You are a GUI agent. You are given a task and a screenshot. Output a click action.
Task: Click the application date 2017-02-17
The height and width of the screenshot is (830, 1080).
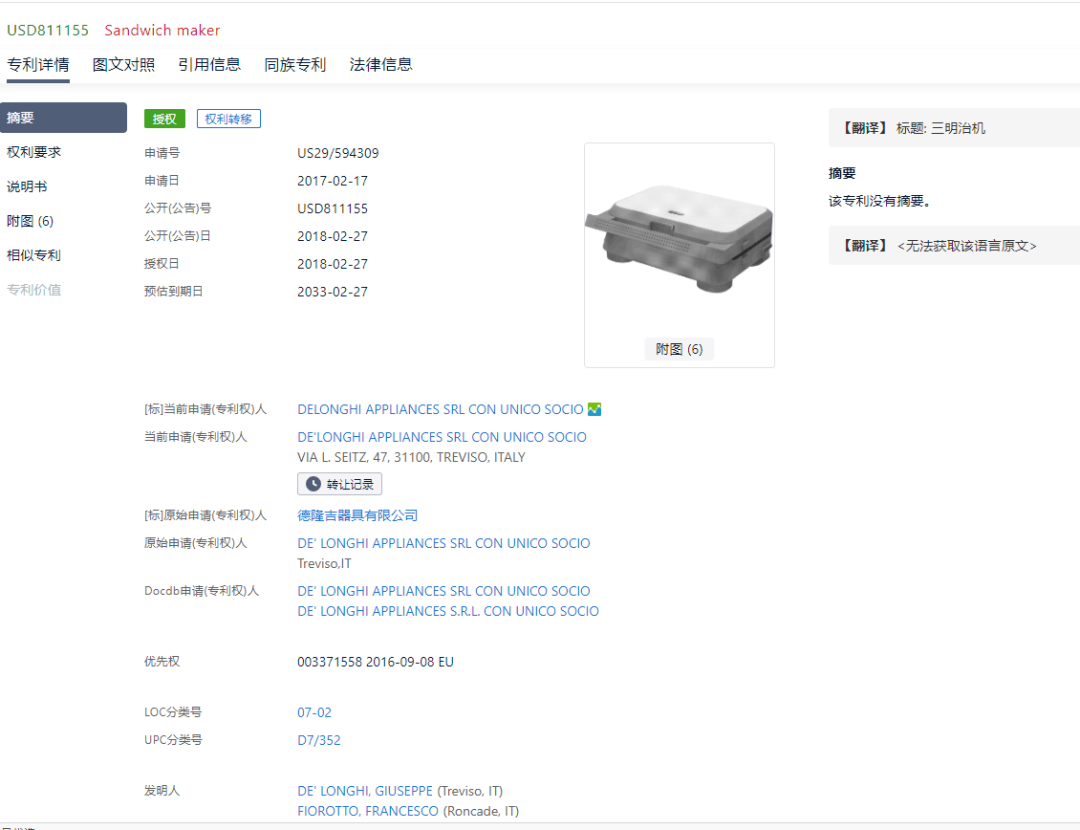[333, 180]
